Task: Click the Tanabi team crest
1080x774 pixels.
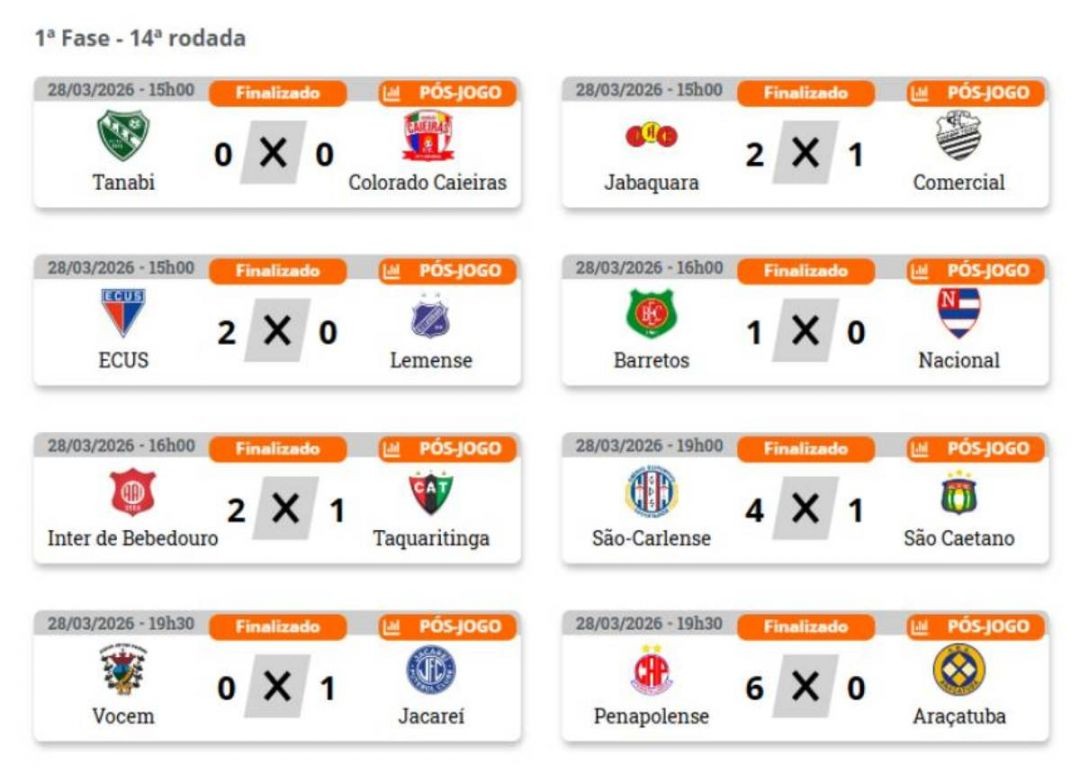Action: coord(122,137)
